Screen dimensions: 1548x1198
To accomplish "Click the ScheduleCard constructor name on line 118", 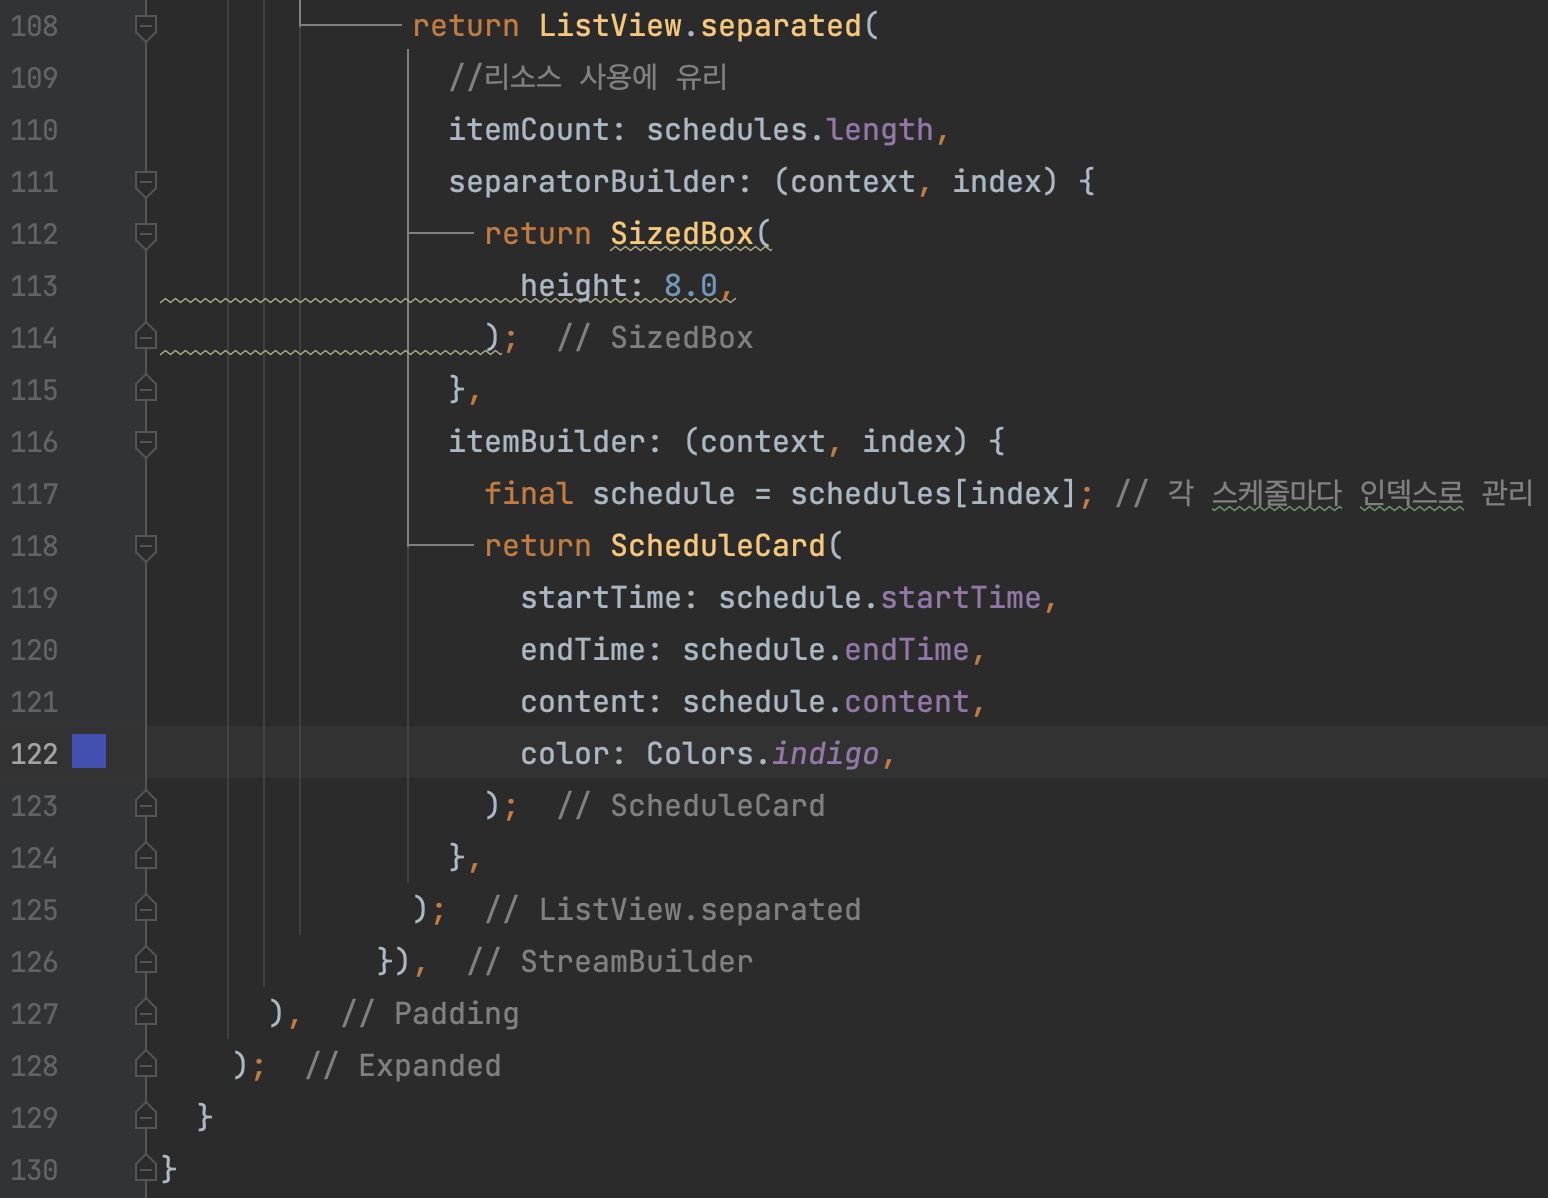I will click(x=718, y=546).
